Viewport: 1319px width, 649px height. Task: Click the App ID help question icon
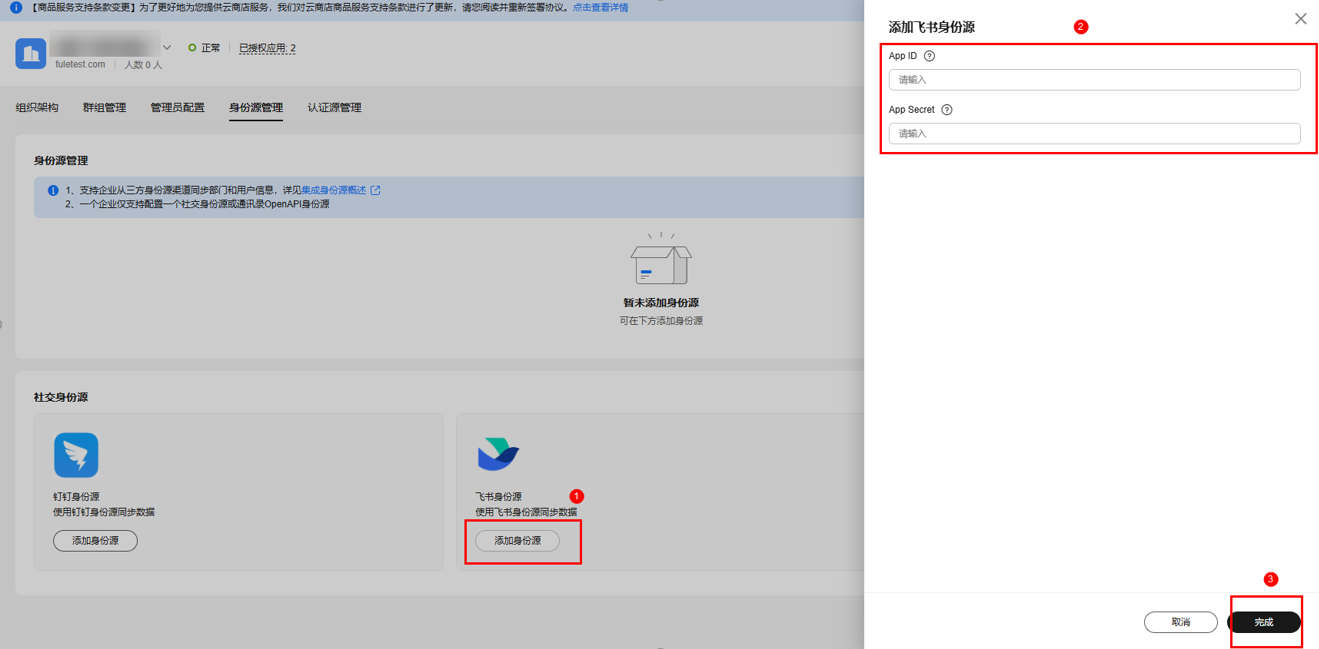(929, 57)
